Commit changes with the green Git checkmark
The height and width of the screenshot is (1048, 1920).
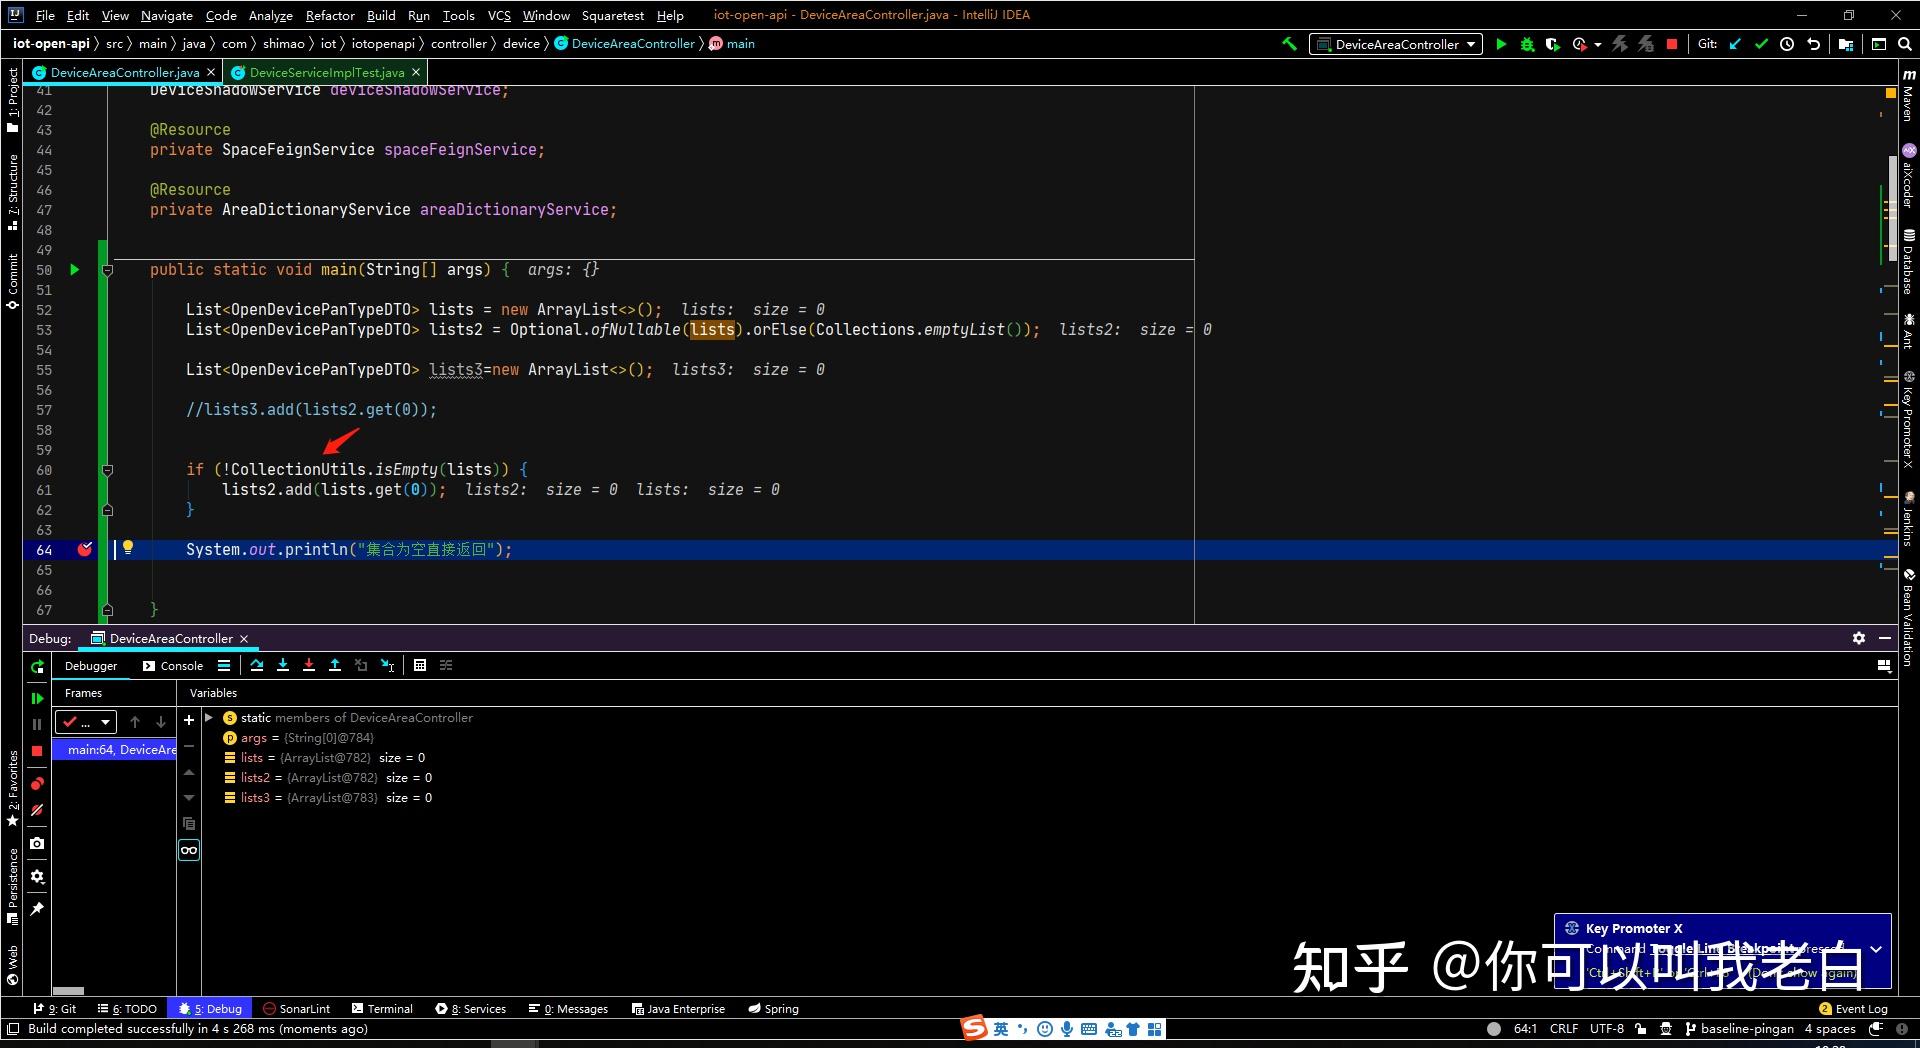(1761, 44)
